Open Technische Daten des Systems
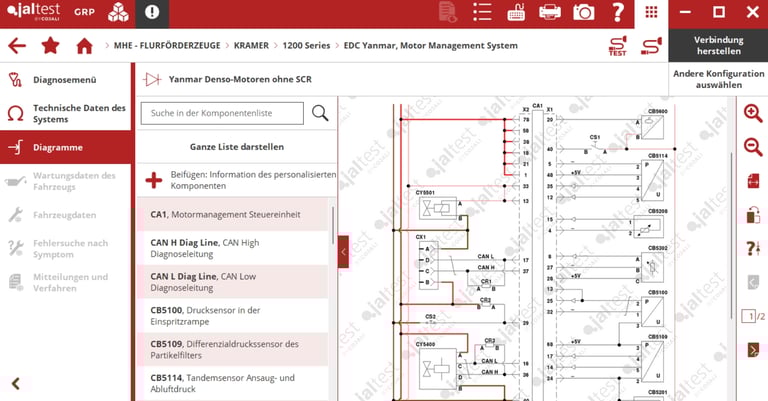Image resolution: width=768 pixels, height=401 pixels. 66,114
